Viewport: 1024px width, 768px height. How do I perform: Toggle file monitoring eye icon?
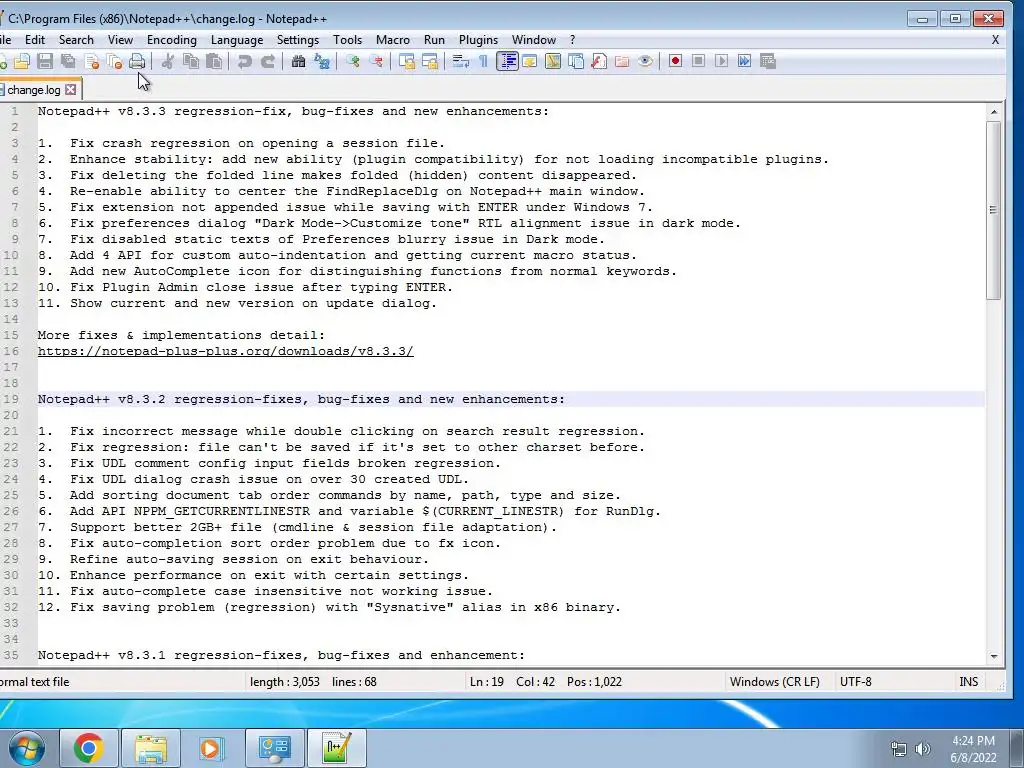[645, 61]
